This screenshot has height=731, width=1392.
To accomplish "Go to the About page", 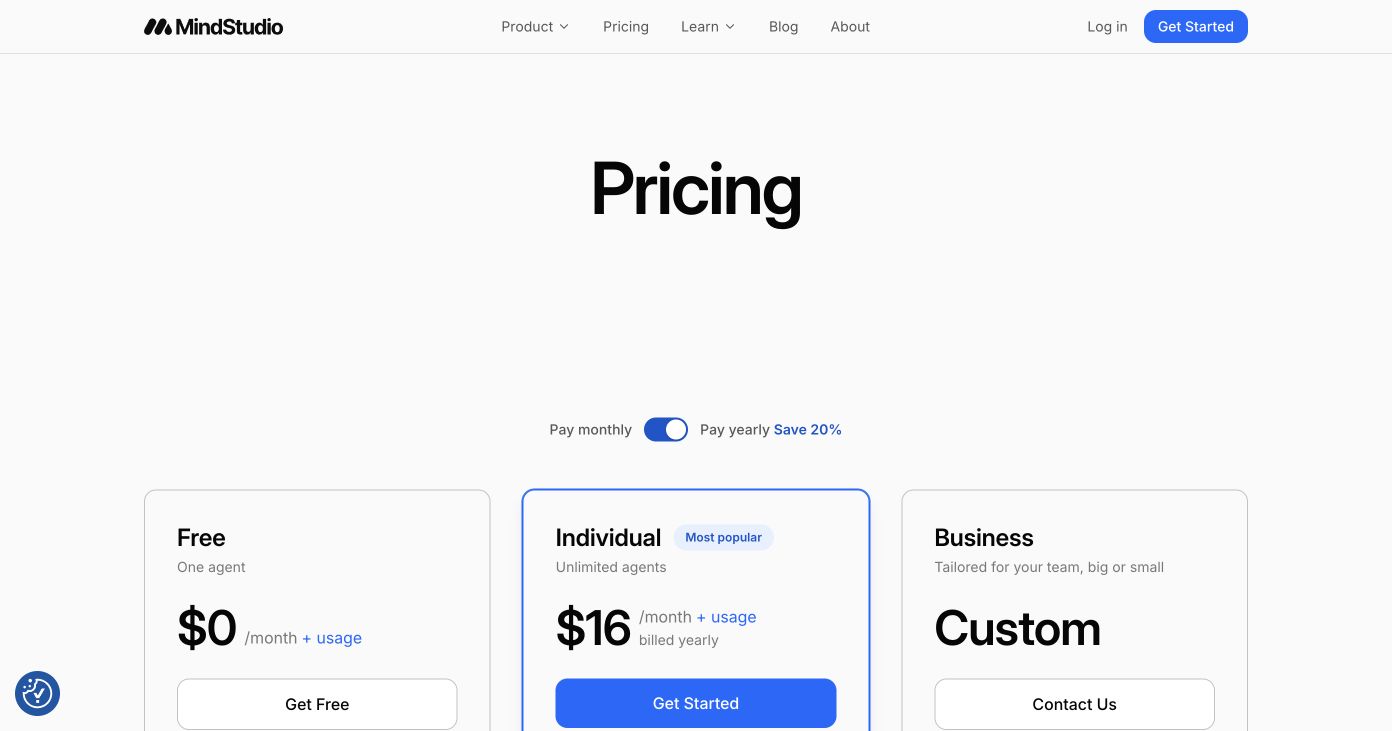I will coord(850,27).
